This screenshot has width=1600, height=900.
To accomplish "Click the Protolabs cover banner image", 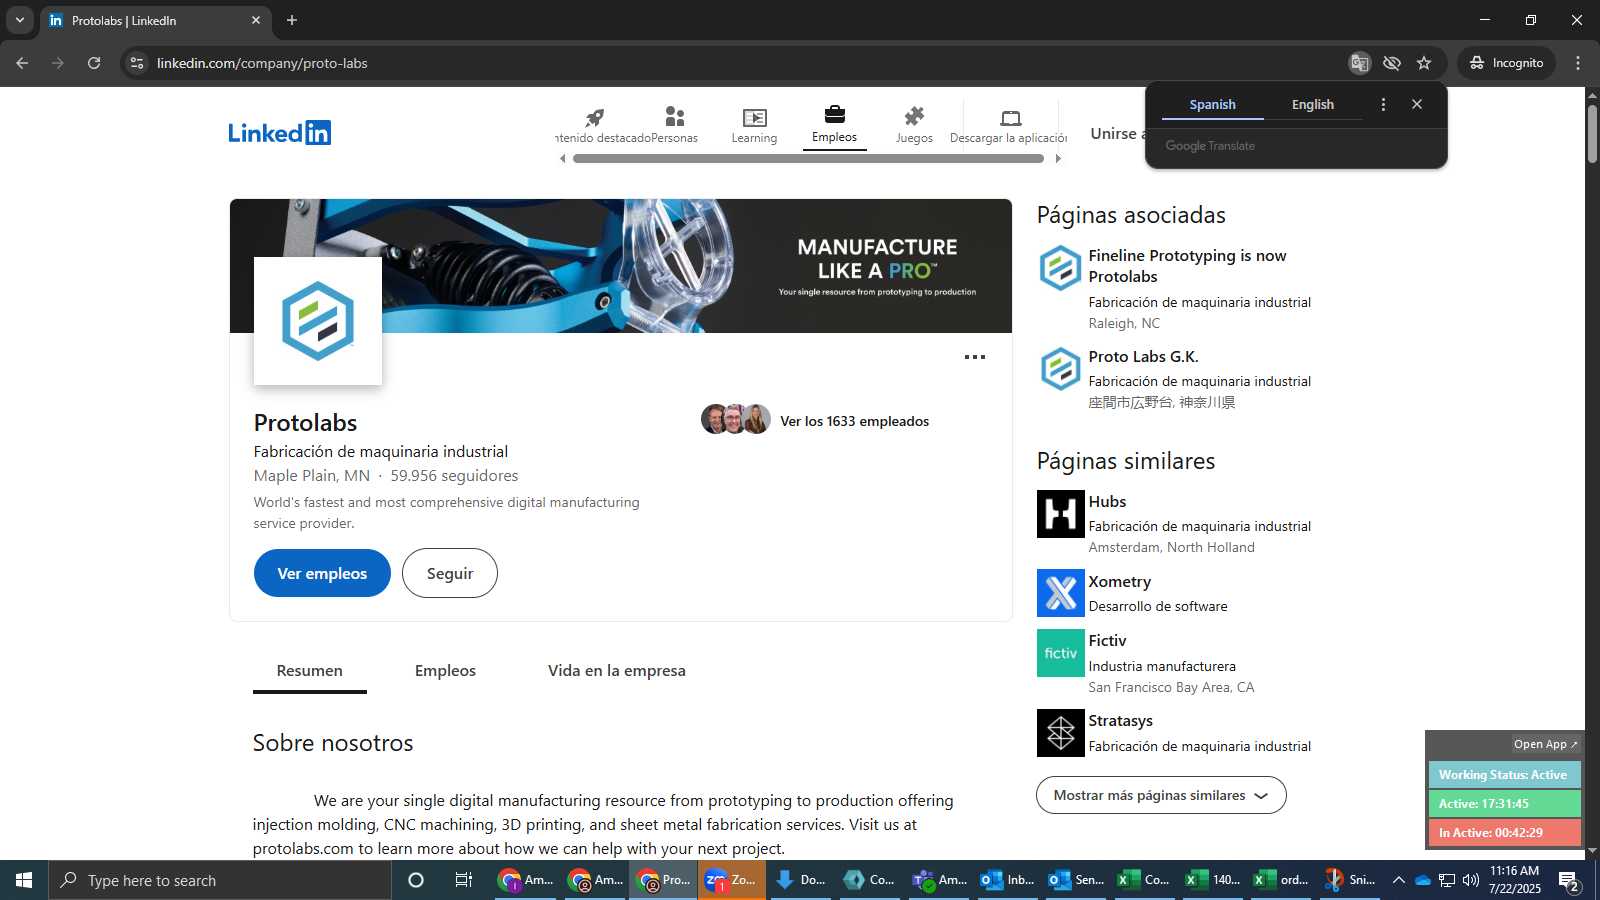I will click(x=621, y=266).
